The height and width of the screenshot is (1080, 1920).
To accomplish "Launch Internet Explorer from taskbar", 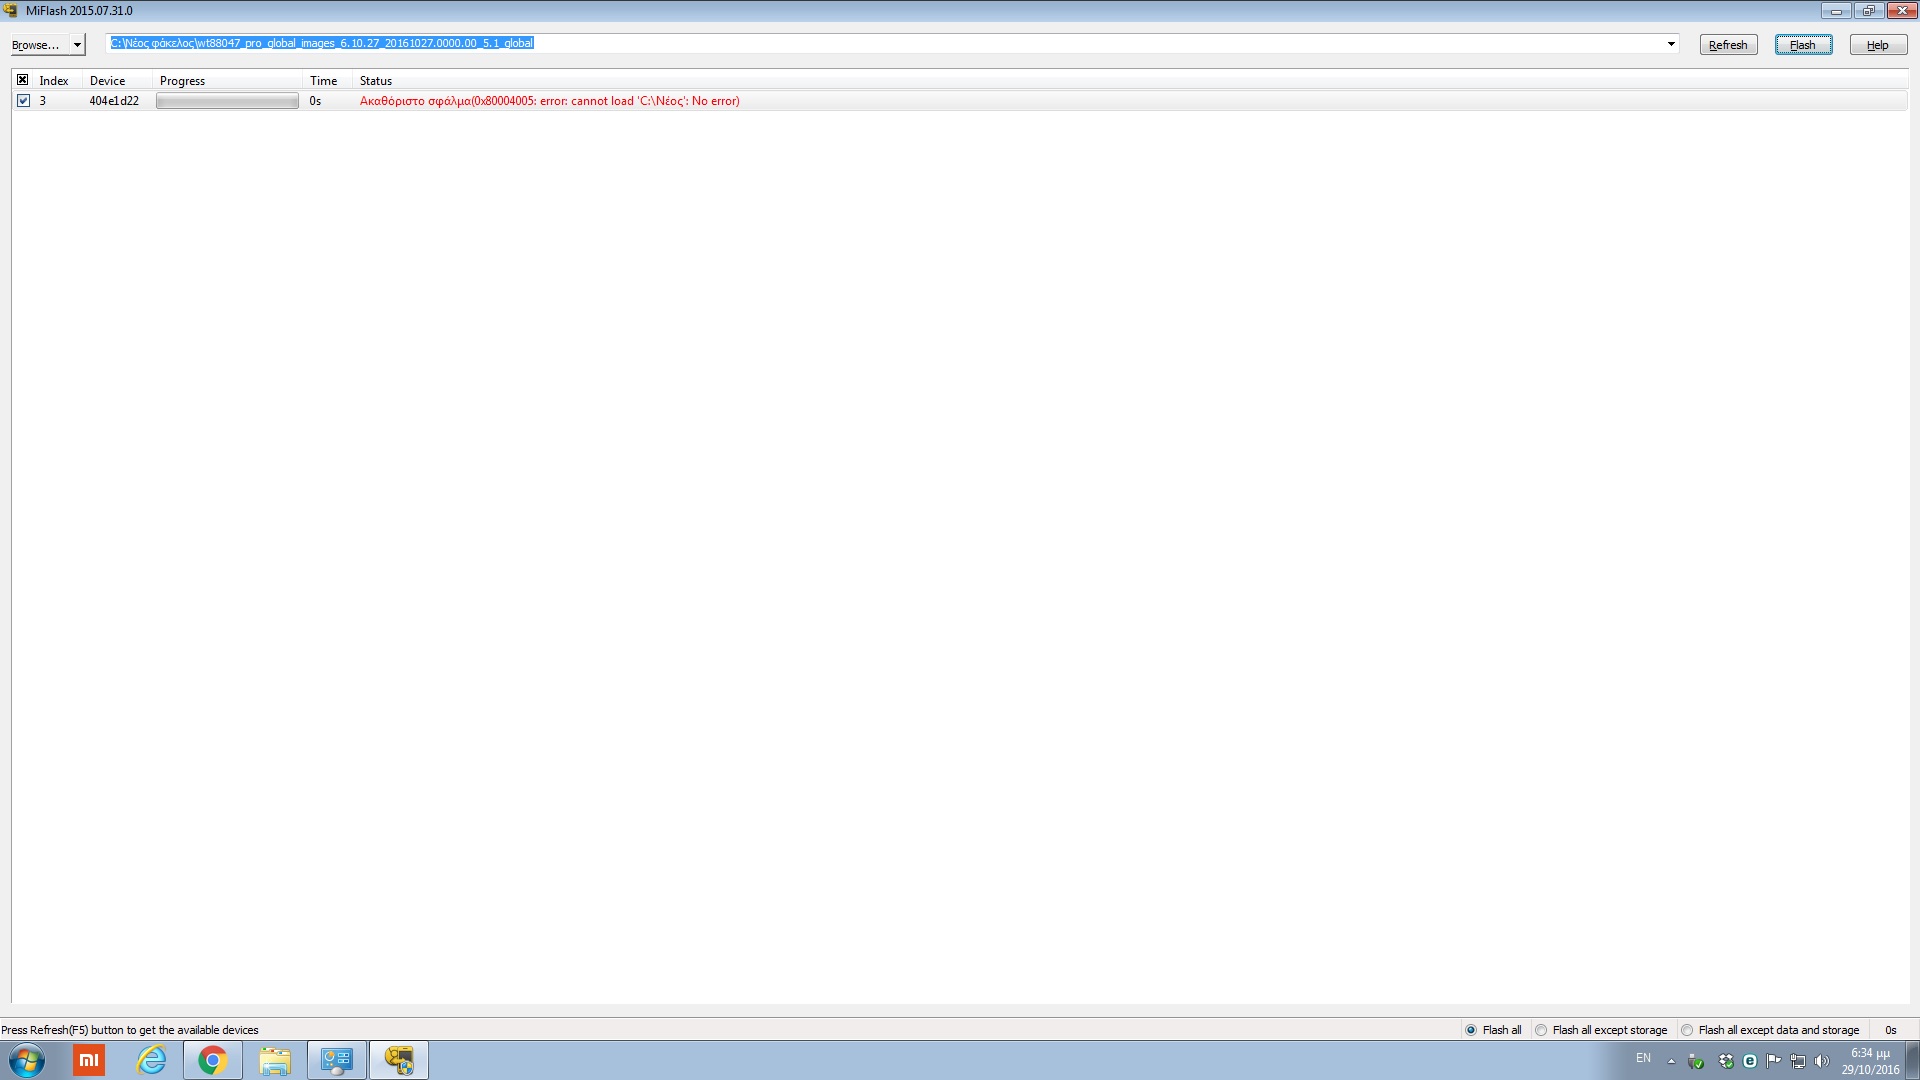I will (151, 1060).
